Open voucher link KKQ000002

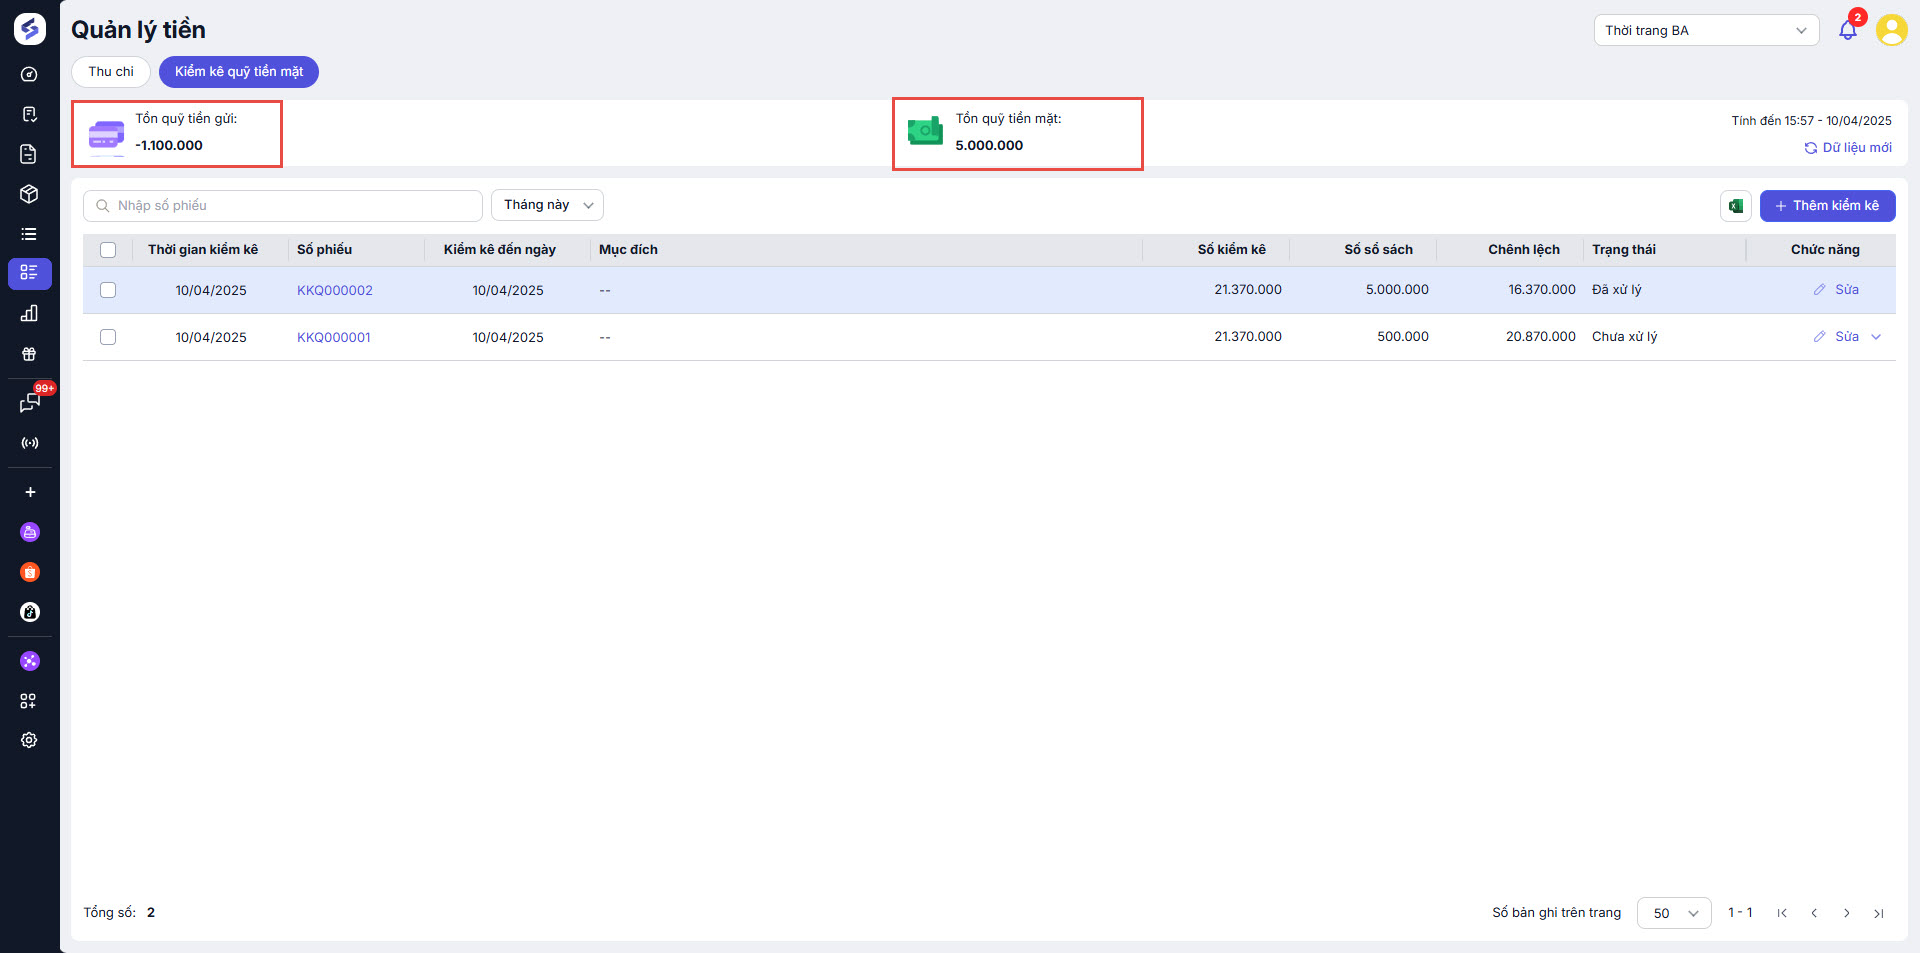click(x=335, y=291)
